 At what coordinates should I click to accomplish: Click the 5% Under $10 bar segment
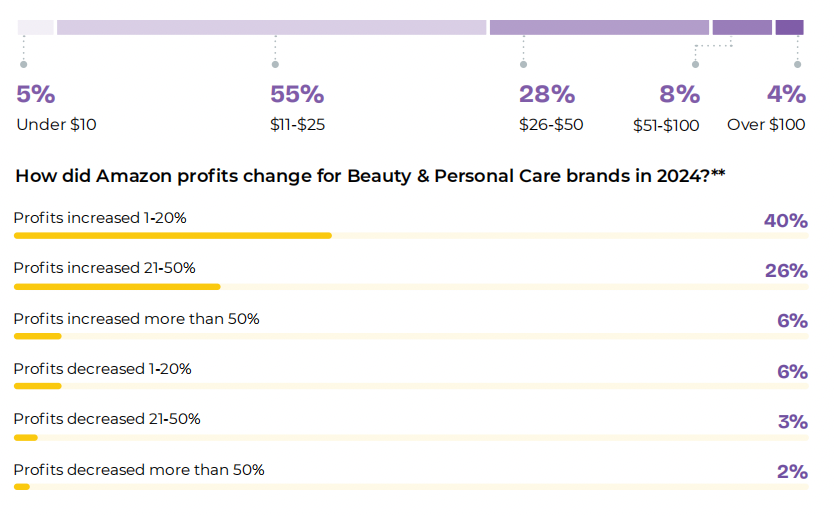(35, 27)
